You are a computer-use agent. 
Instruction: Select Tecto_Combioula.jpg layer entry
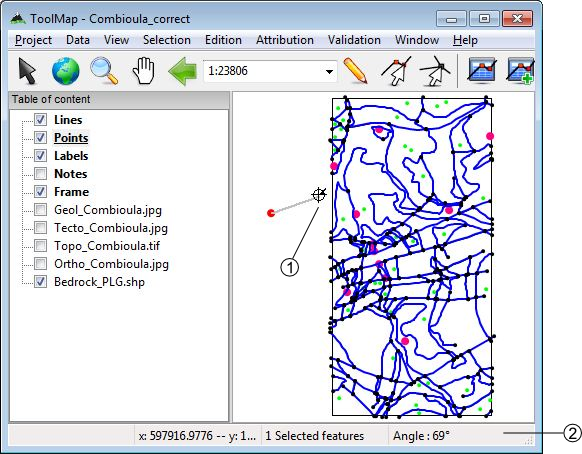coord(111,228)
